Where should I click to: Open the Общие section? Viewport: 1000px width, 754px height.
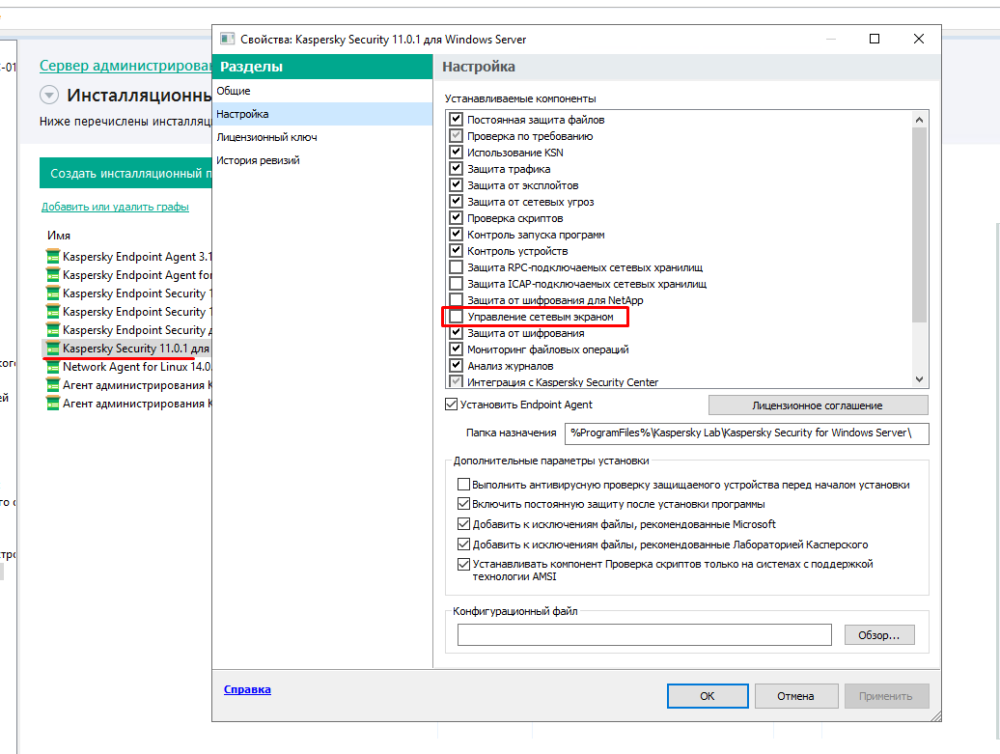[x=322, y=91]
